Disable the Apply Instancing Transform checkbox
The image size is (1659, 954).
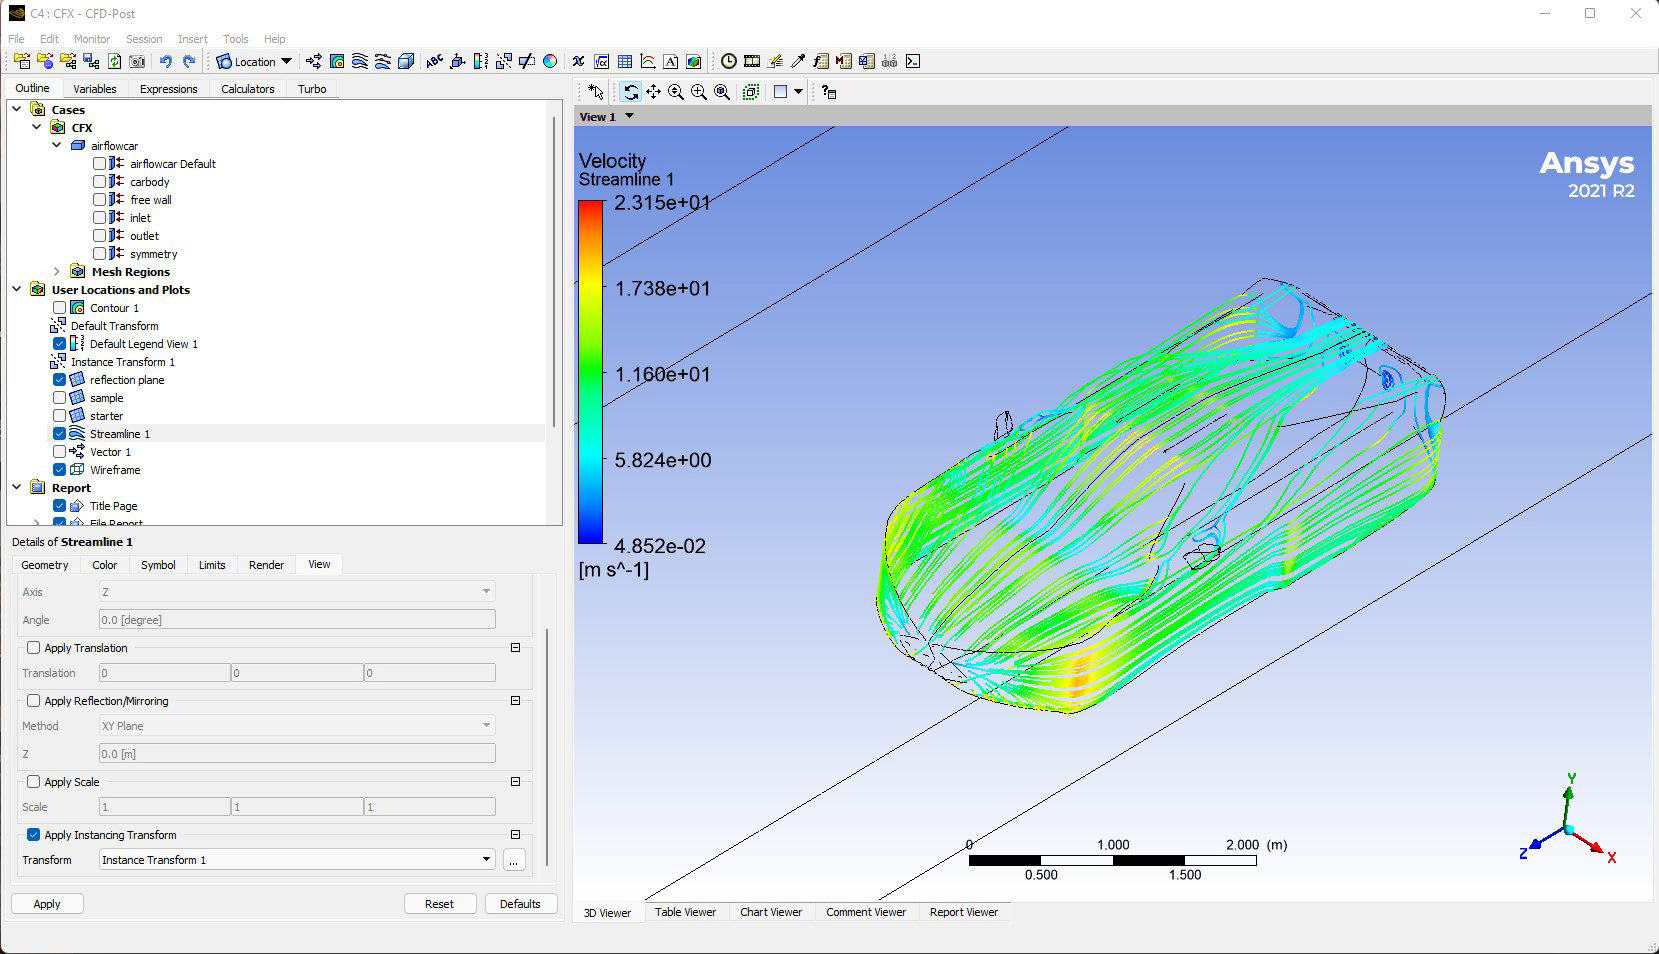coord(34,835)
